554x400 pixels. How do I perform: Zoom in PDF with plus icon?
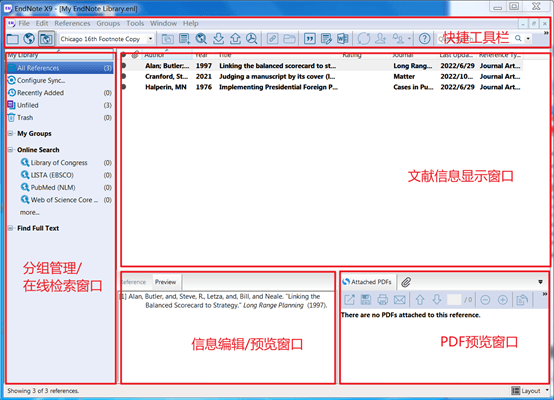(502, 300)
